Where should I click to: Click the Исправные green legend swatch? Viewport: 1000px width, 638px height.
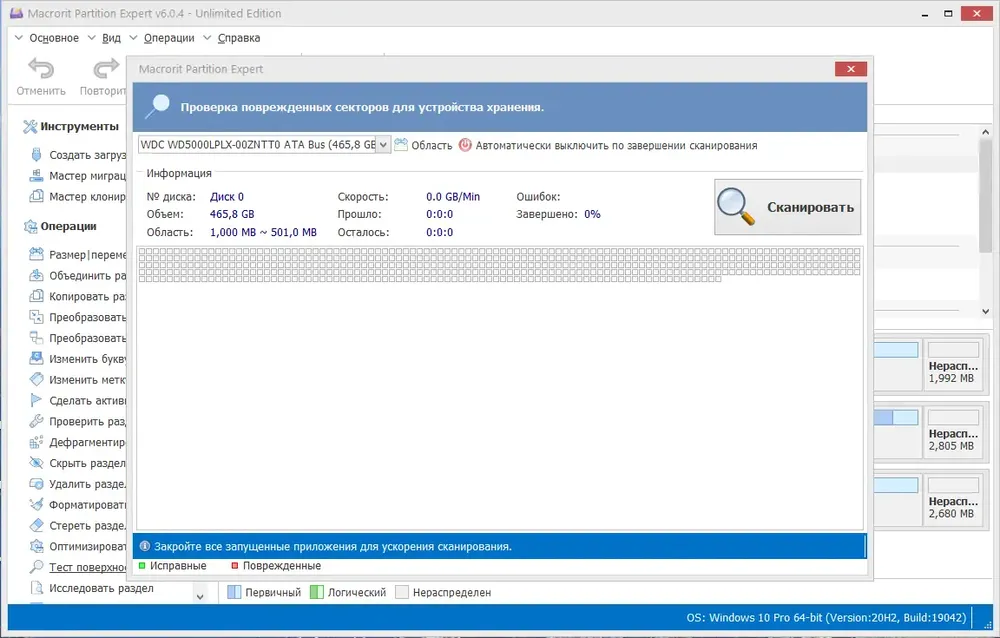click(x=142, y=565)
